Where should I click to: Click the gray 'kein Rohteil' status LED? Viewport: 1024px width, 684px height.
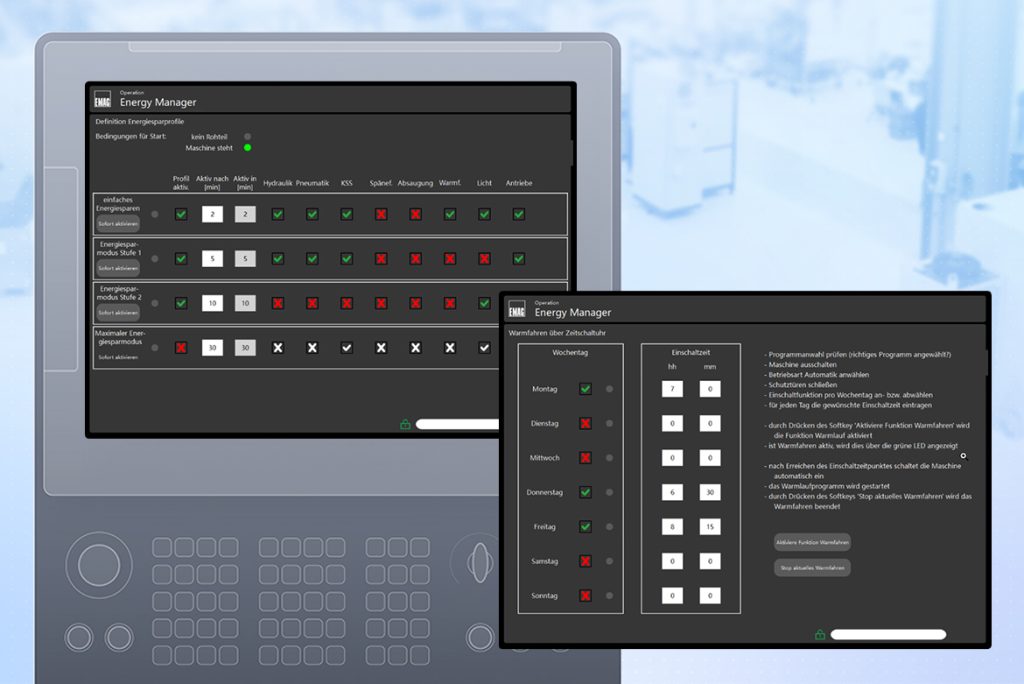tap(247, 136)
